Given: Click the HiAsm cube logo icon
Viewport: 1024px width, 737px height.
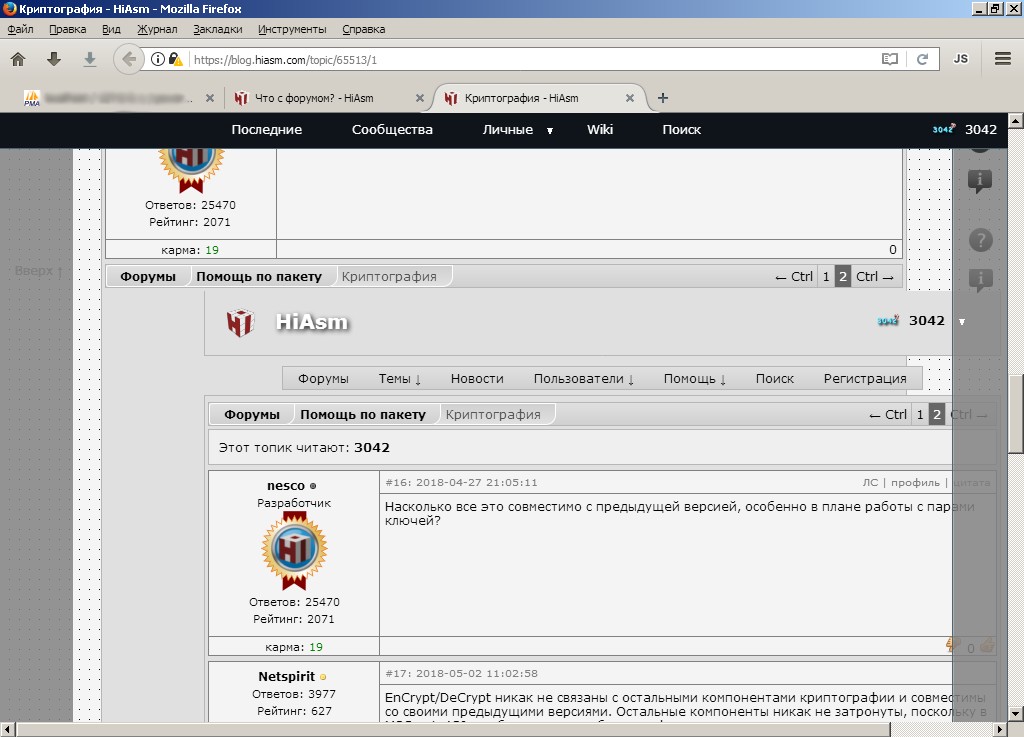Looking at the screenshot, I should click(x=240, y=323).
